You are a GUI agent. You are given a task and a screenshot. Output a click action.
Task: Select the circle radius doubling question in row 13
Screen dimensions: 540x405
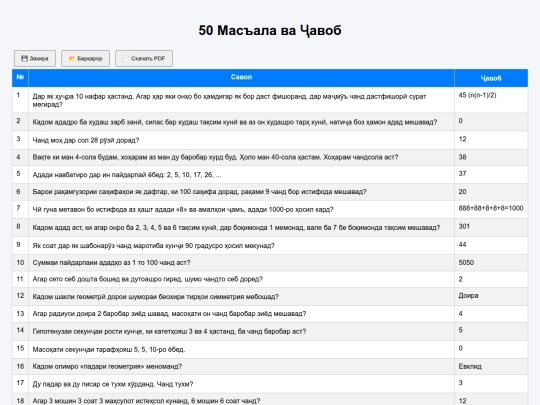click(241, 314)
